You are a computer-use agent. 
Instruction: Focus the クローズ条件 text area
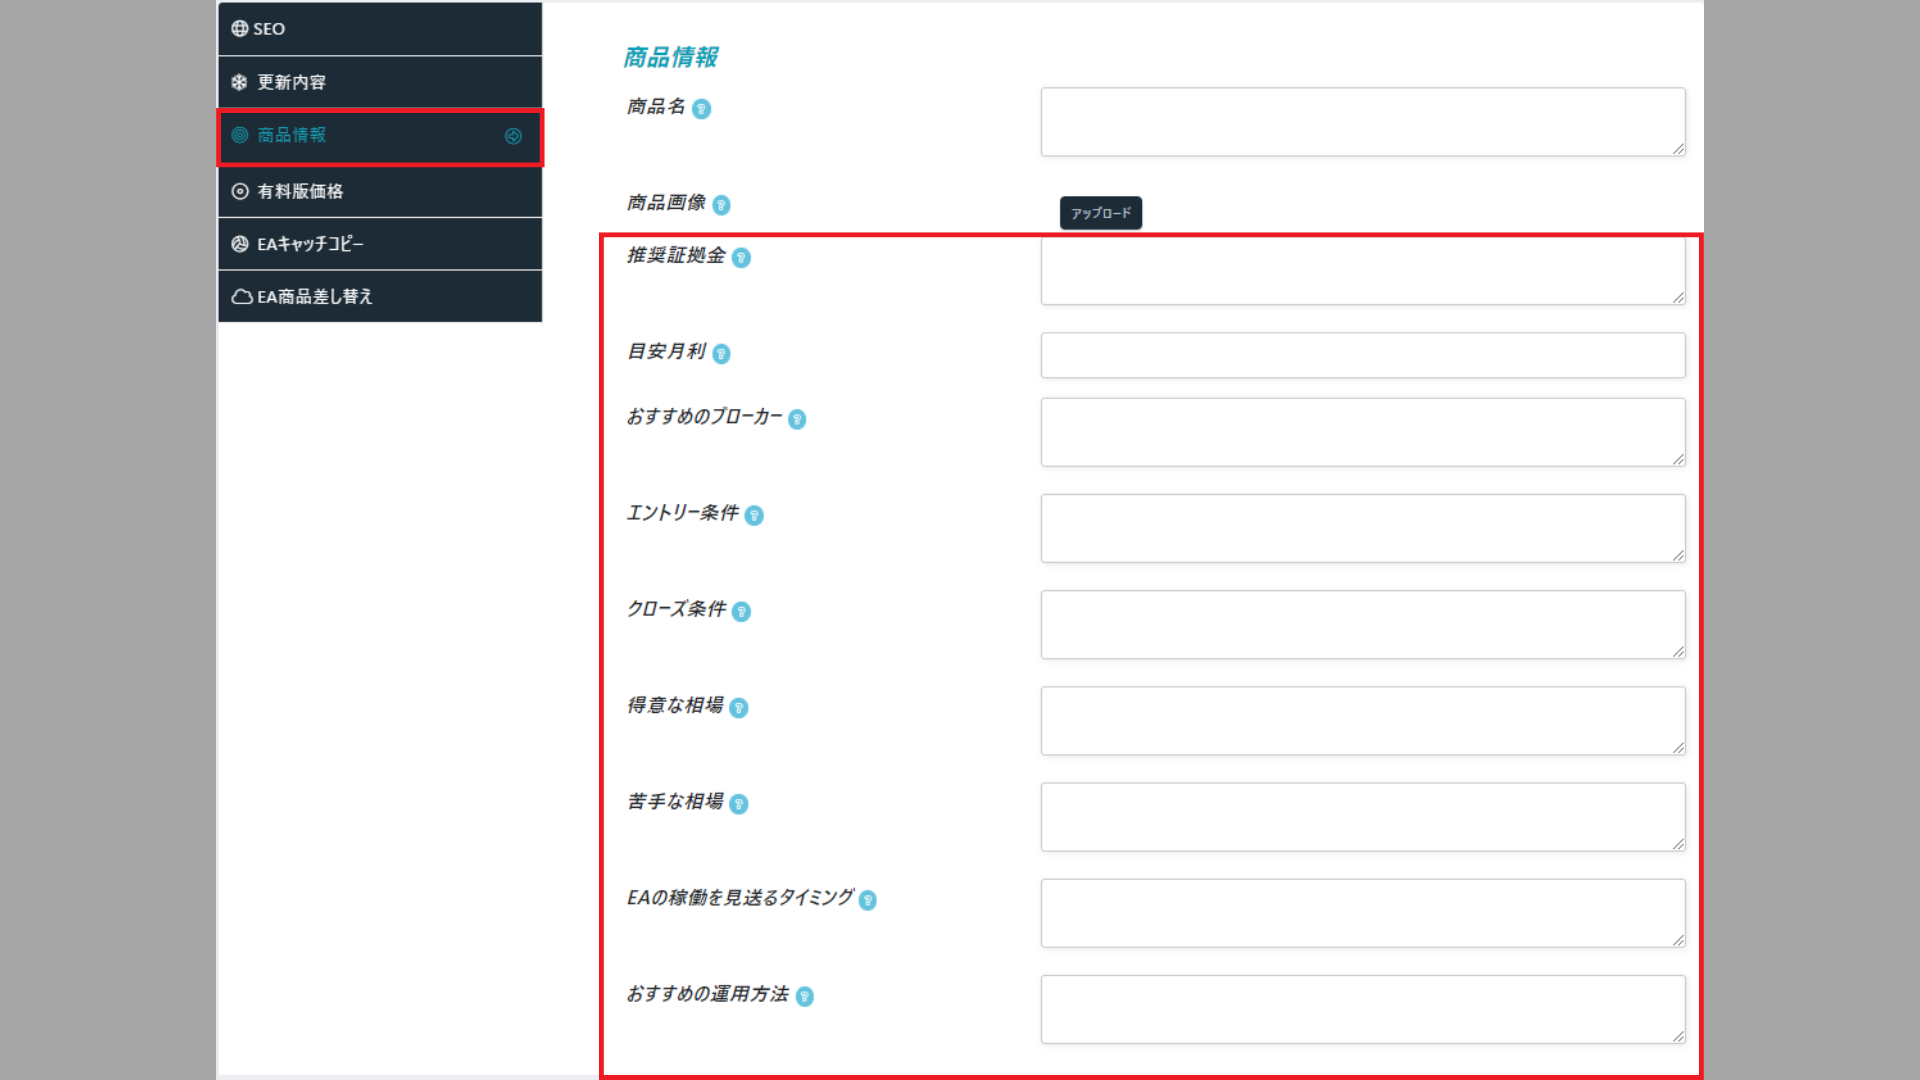[x=1363, y=624]
